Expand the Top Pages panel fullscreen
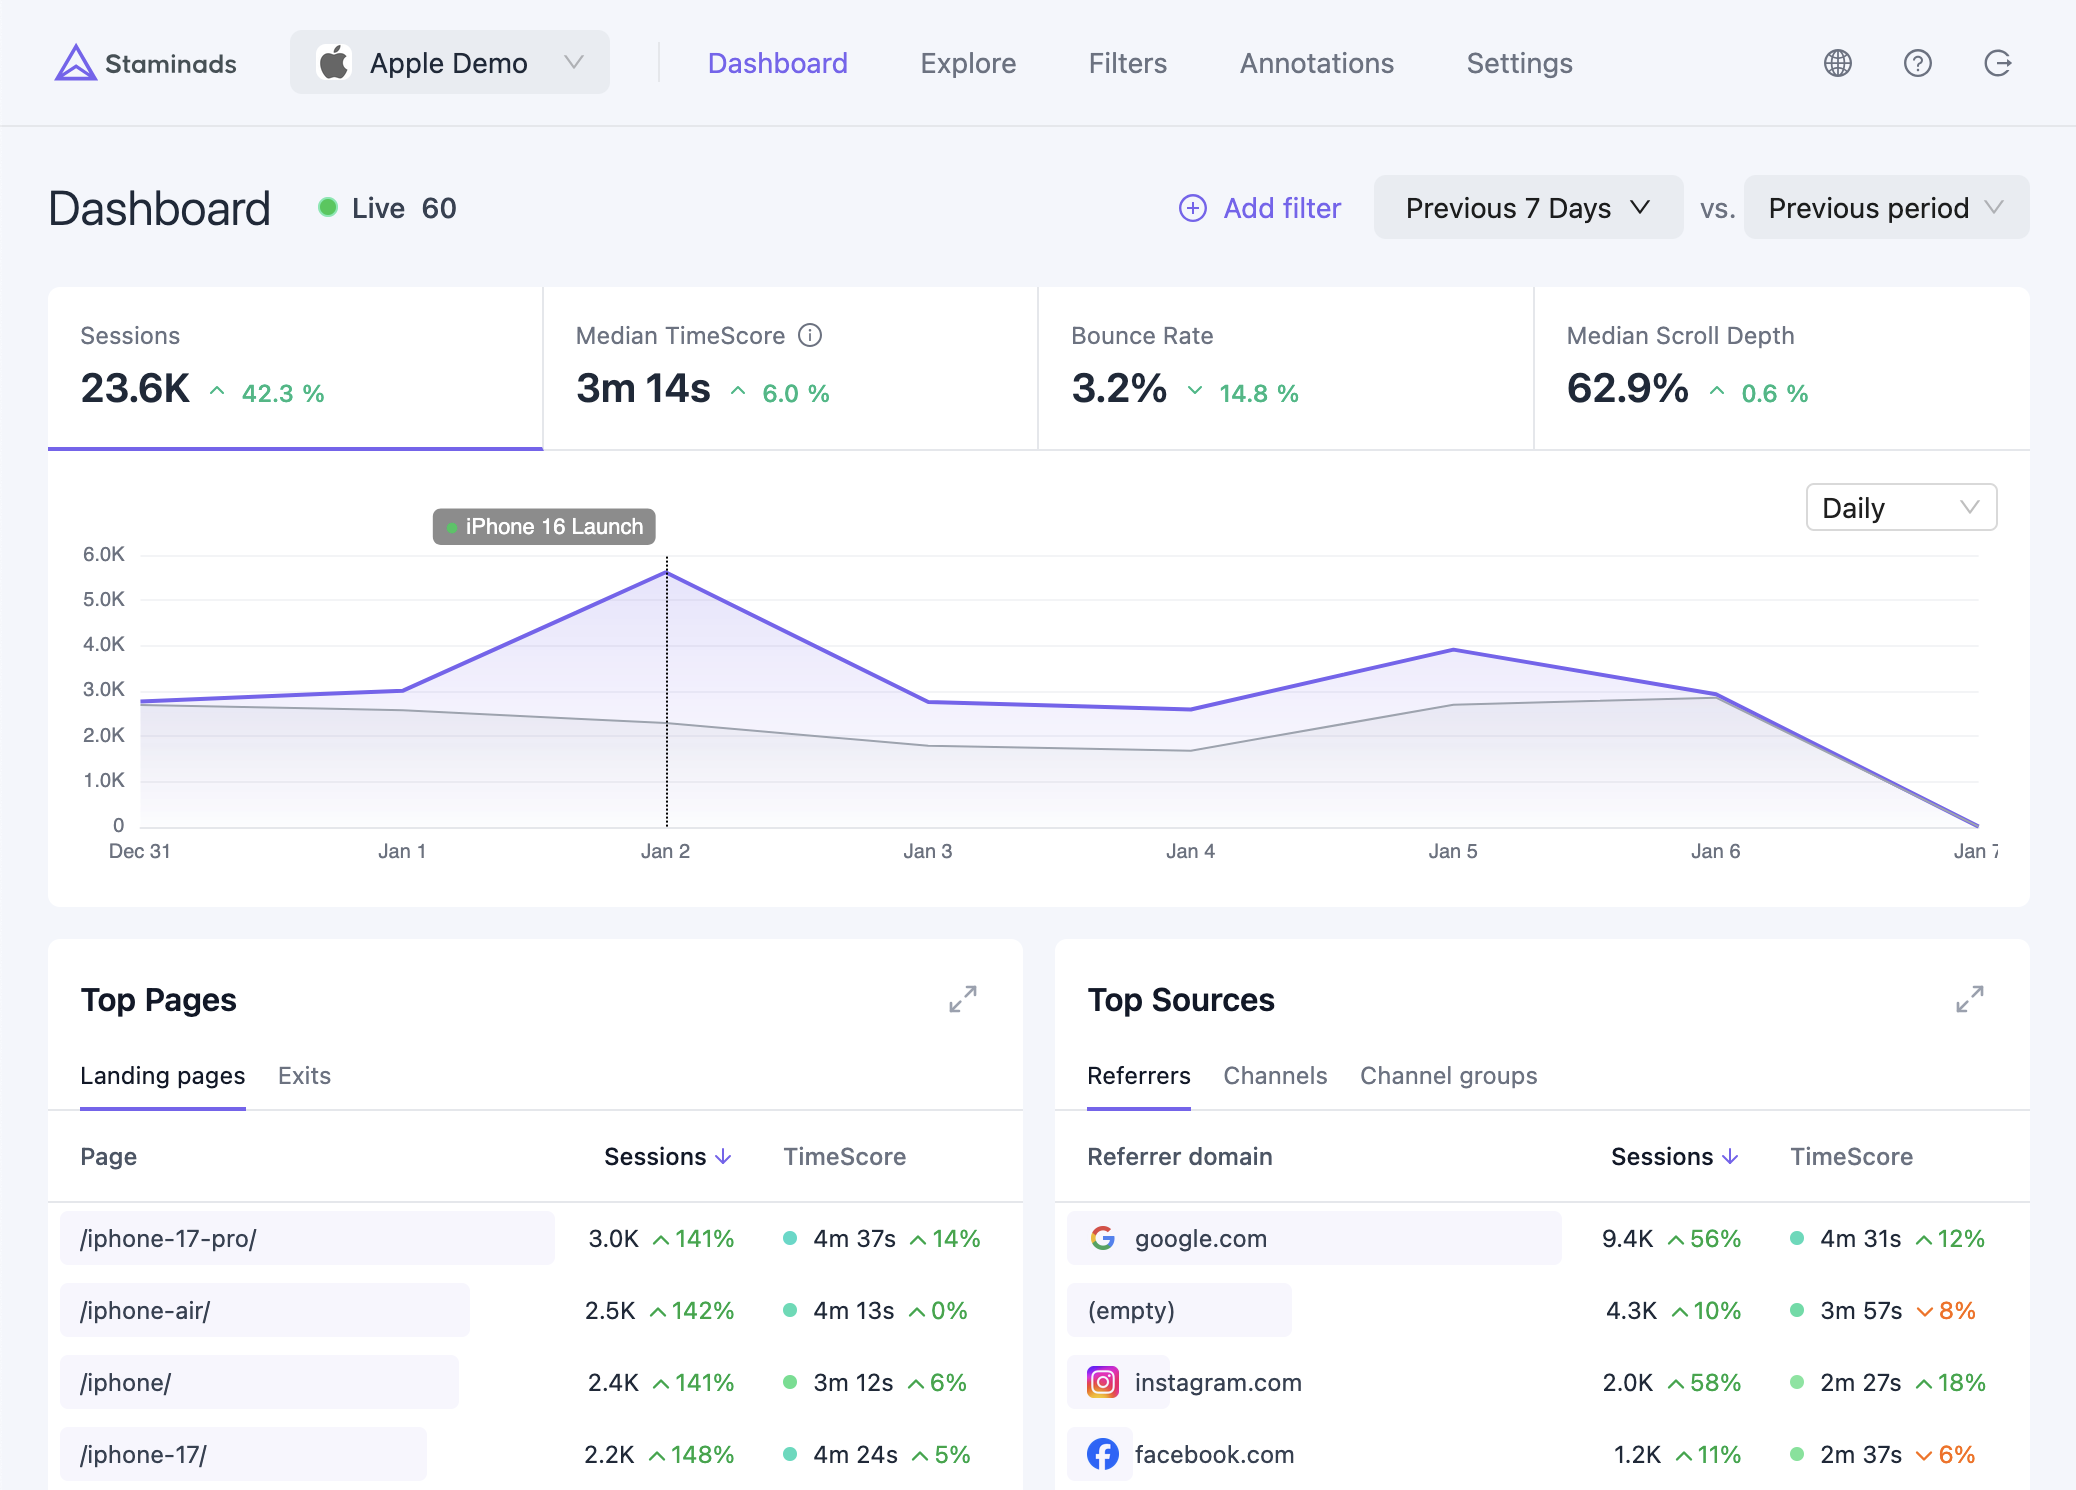 point(963,999)
